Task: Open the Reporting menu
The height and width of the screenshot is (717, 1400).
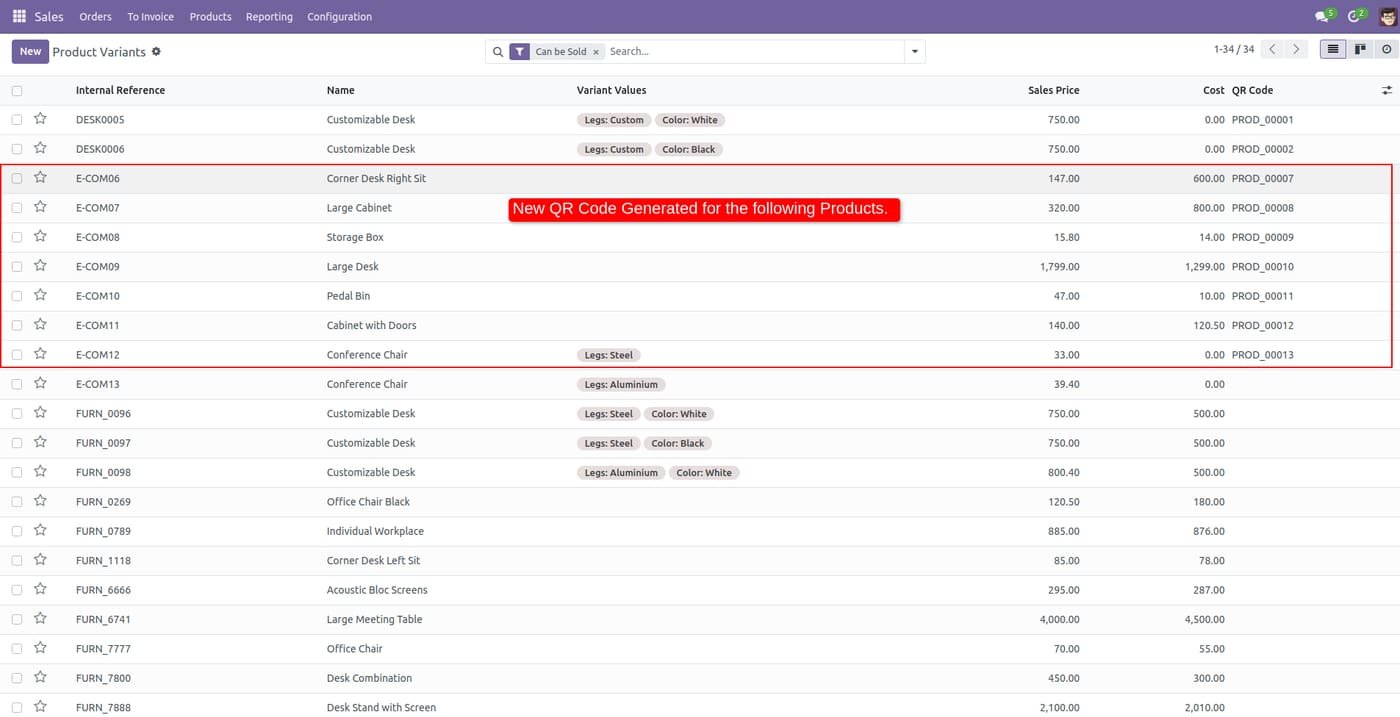Action: click(x=269, y=16)
